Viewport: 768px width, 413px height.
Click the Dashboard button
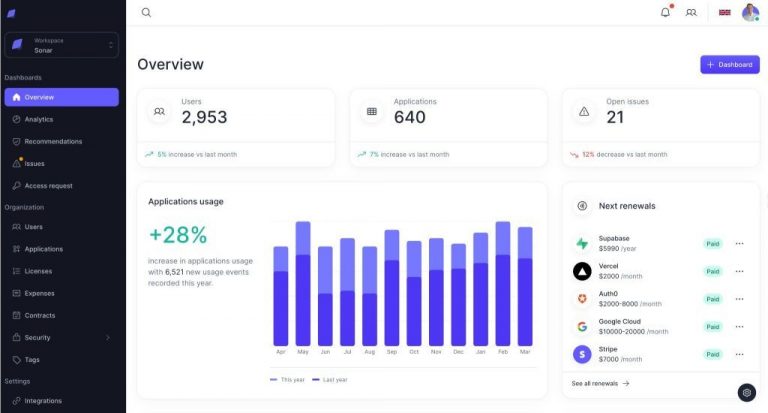(x=729, y=64)
